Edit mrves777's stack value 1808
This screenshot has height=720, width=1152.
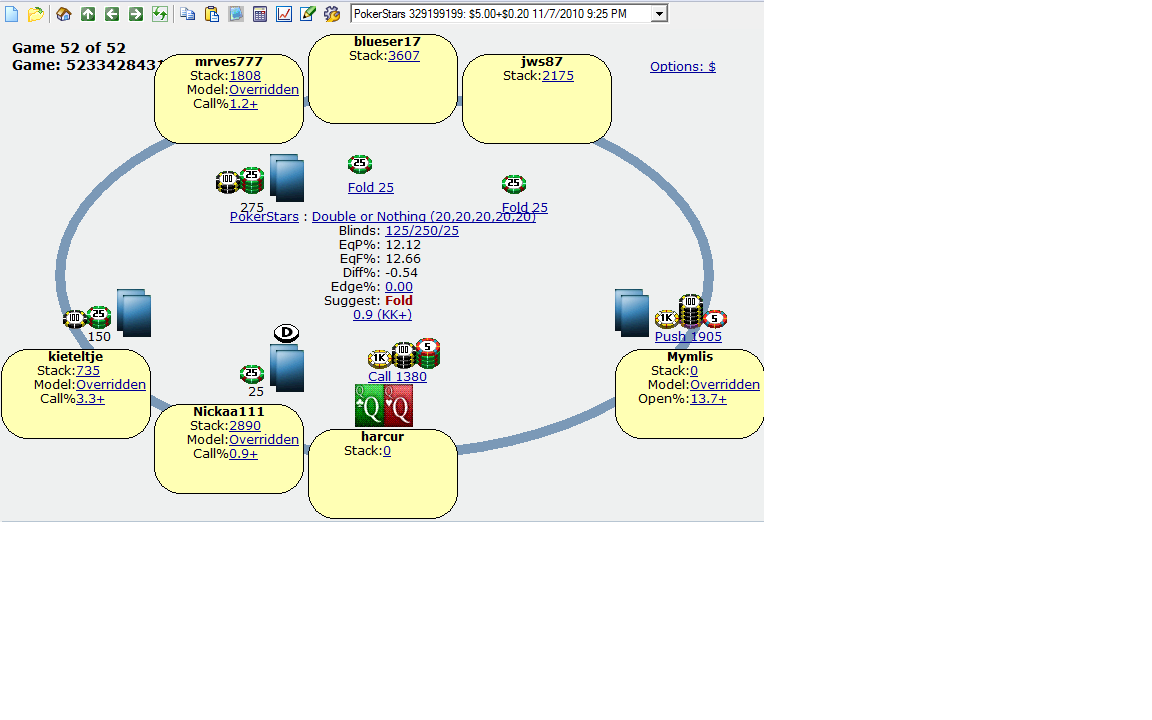tap(245, 76)
